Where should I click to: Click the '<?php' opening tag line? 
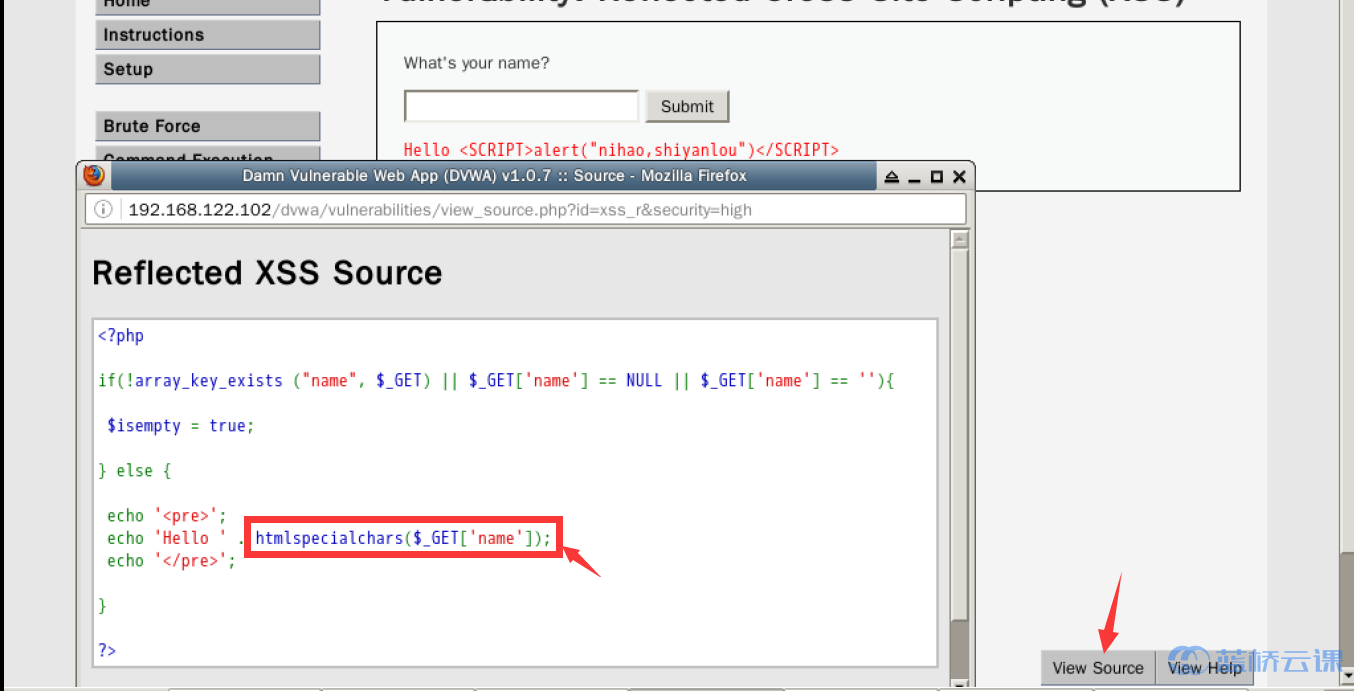pos(121,336)
